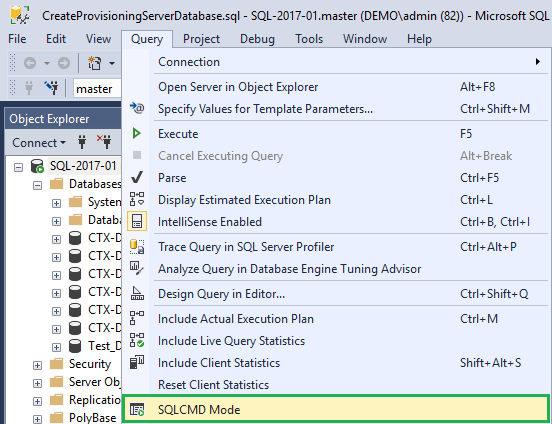Click the actual execution plan icon
This screenshot has height=424, width=552.
(137, 318)
